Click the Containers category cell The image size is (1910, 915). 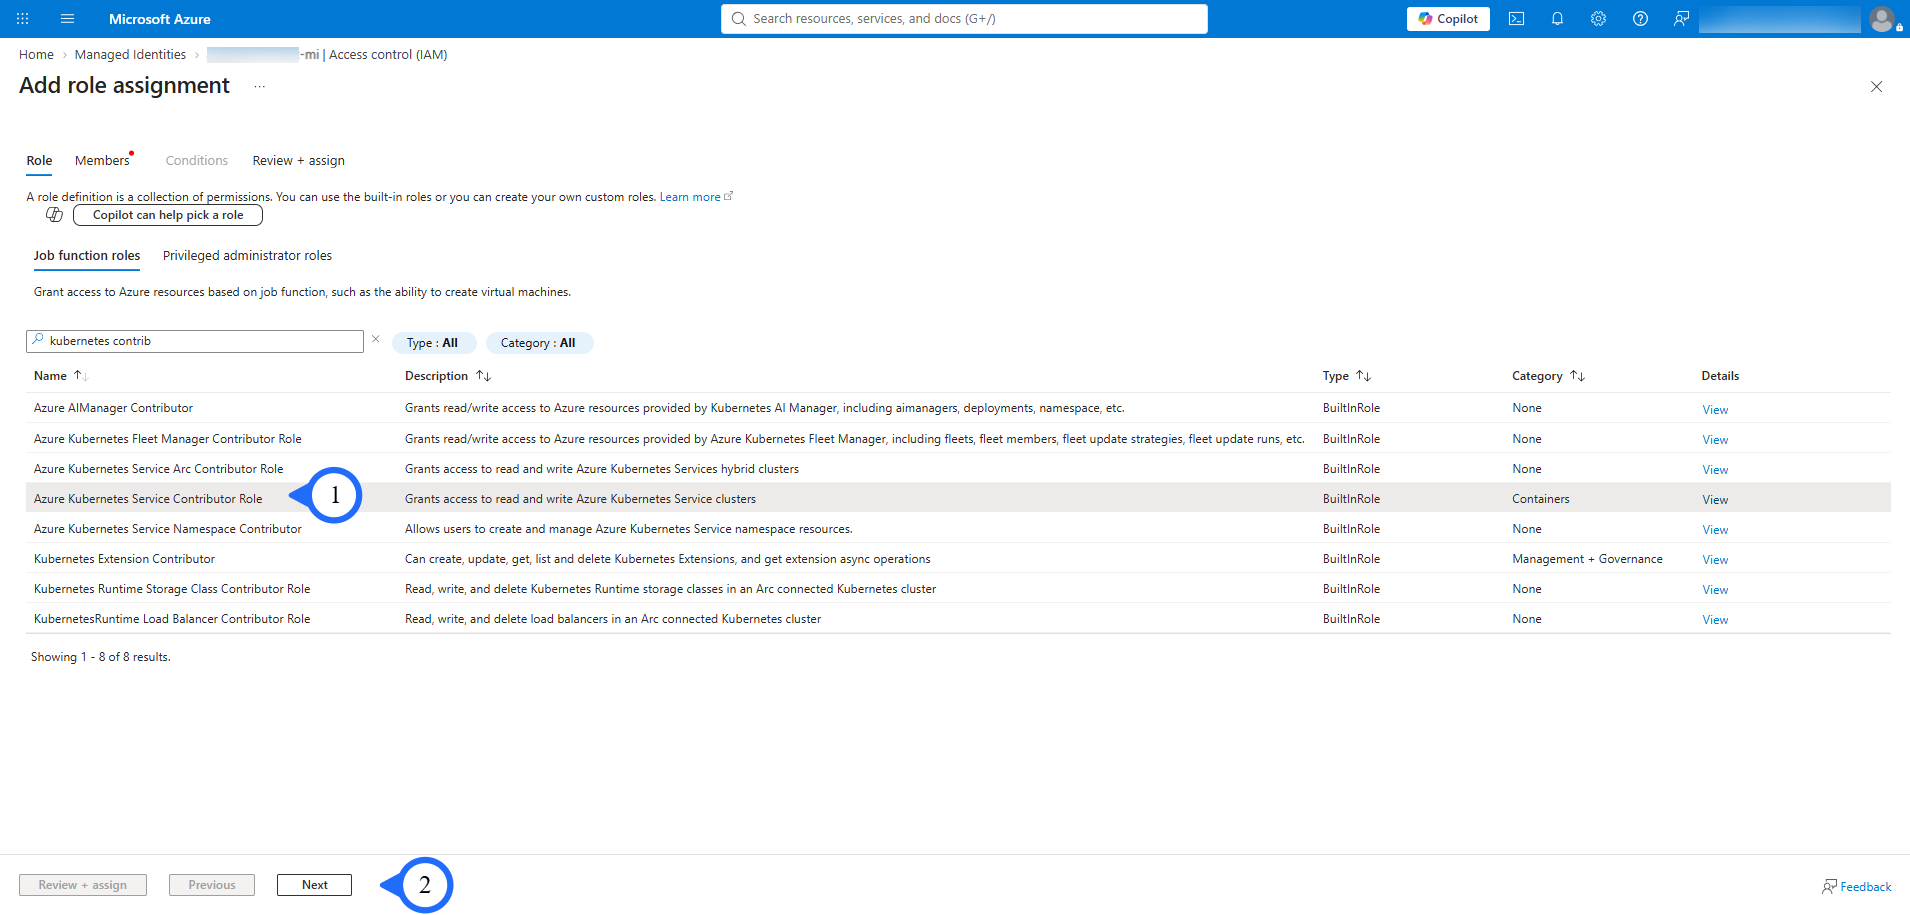1541,499
